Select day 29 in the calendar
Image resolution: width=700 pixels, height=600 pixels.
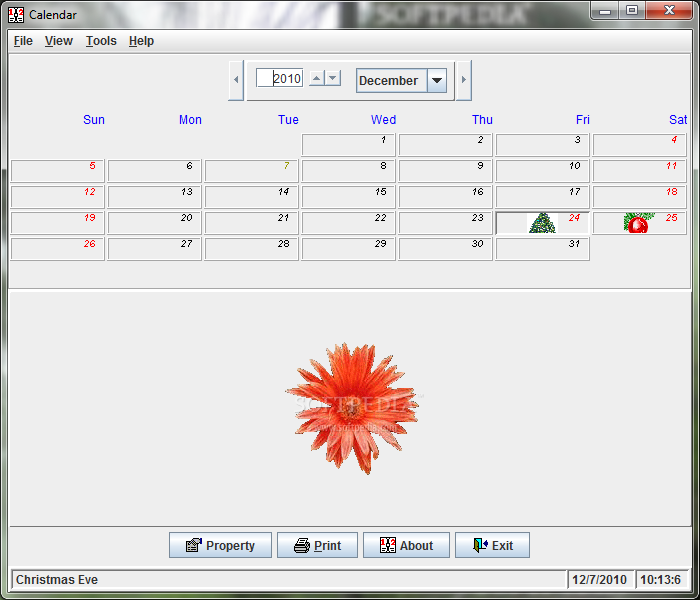[x=349, y=249]
